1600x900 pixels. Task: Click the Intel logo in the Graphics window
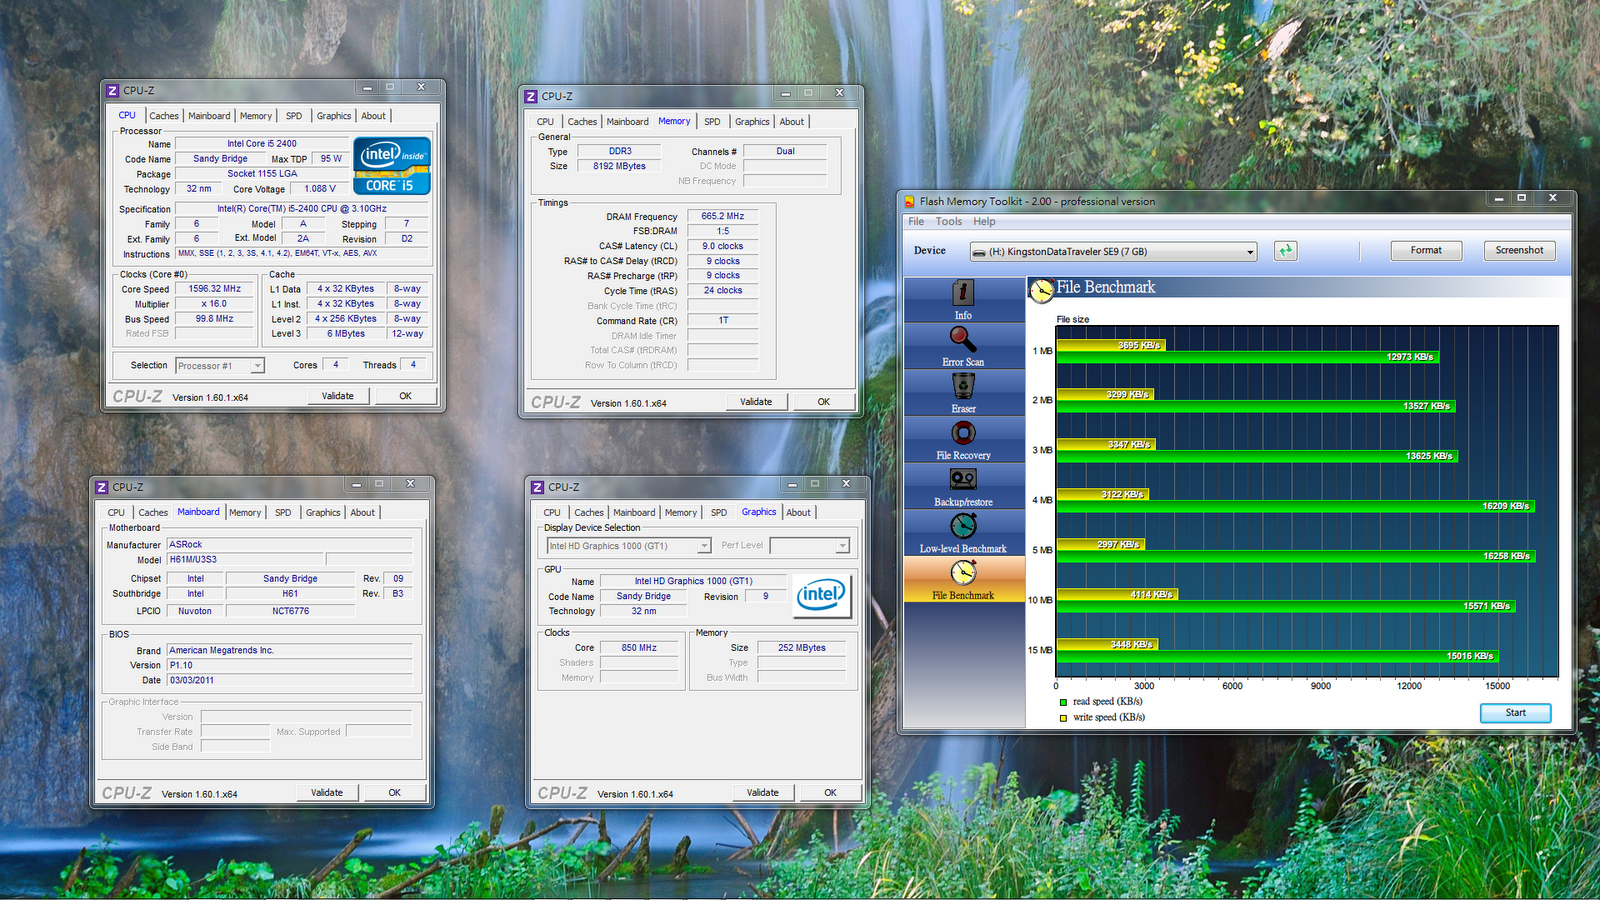click(821, 595)
